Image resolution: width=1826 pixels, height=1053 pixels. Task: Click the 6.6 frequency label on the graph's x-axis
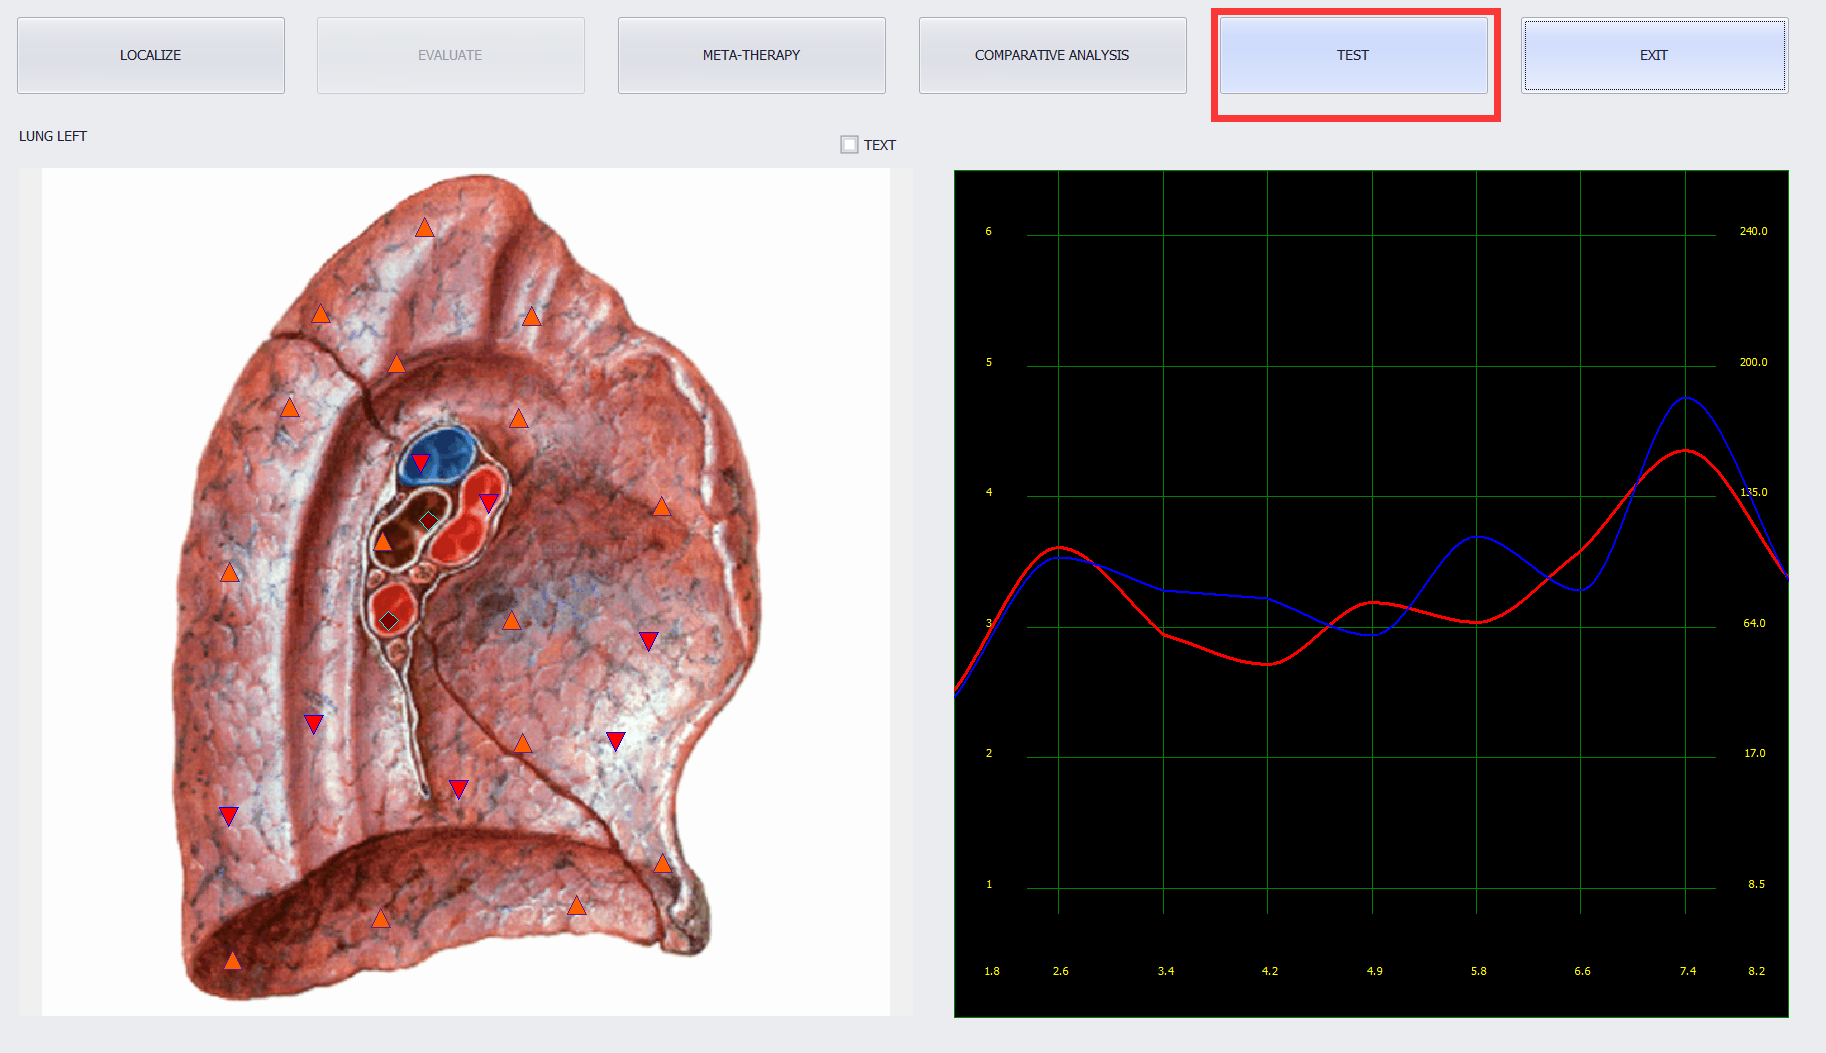coord(1582,971)
